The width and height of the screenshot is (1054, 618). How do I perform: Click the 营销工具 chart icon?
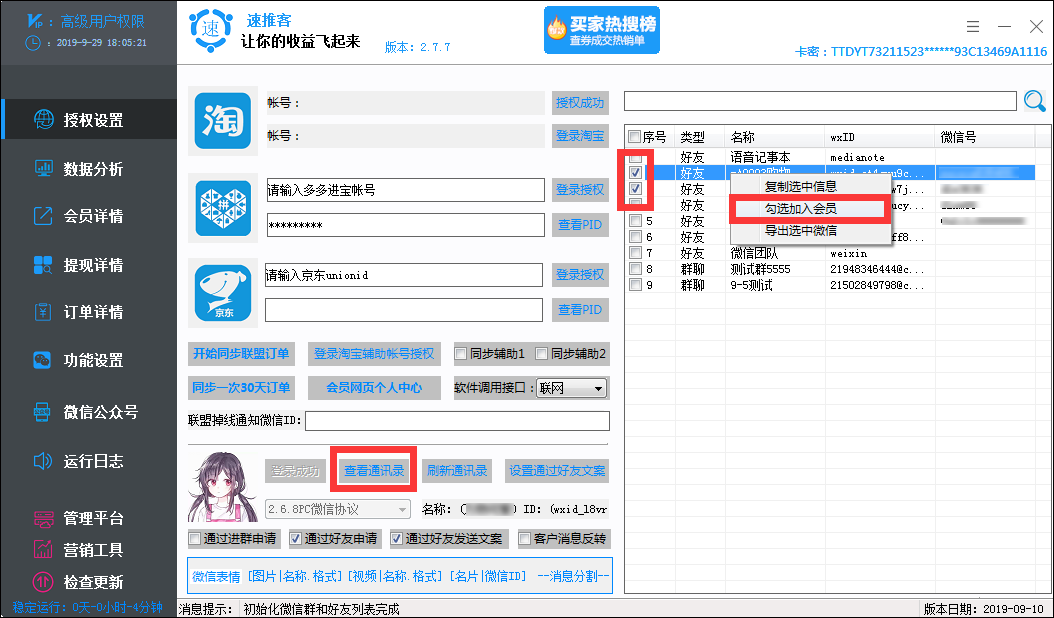(x=44, y=549)
